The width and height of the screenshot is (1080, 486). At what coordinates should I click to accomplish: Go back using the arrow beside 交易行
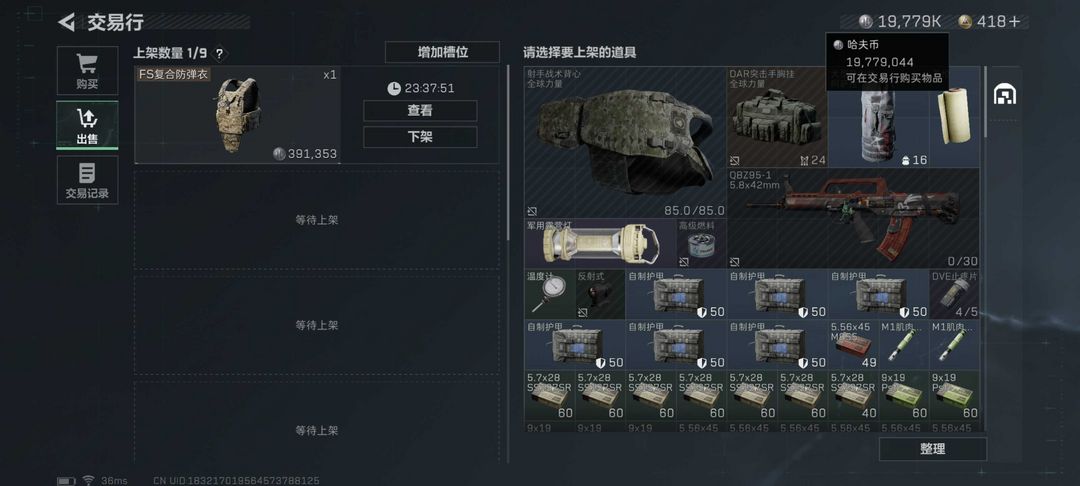click(66, 22)
